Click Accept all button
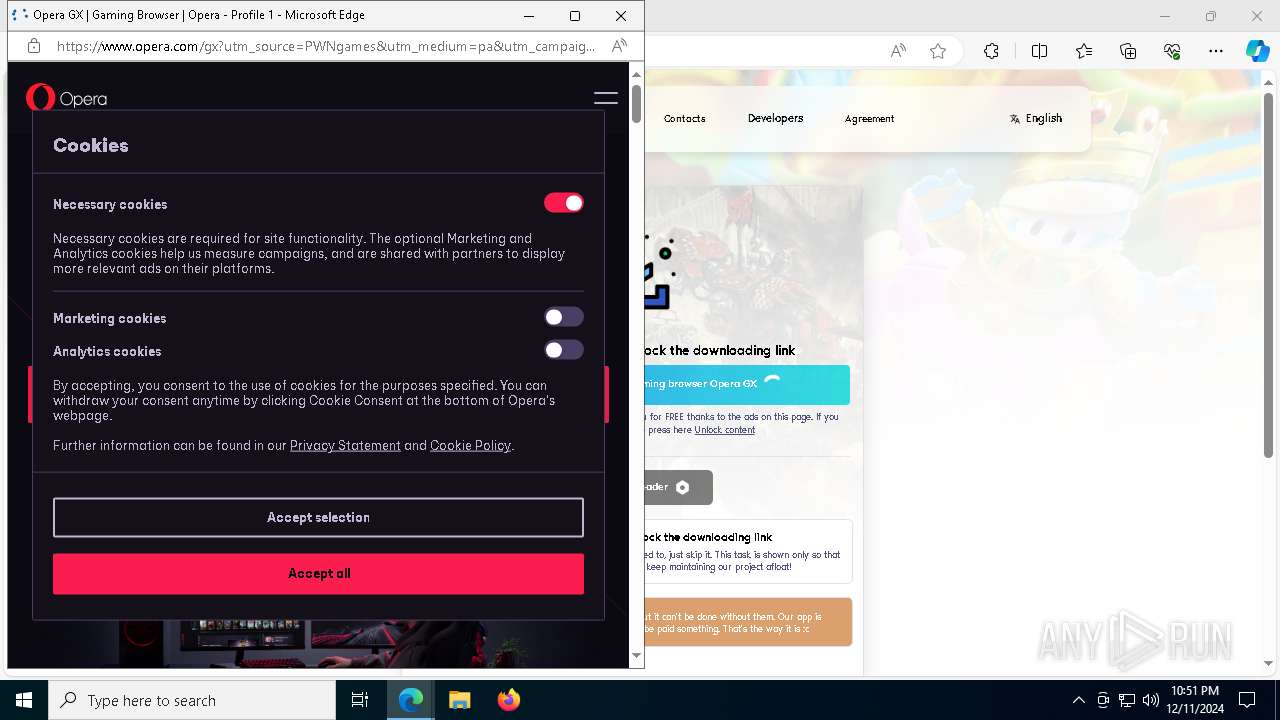This screenshot has width=1280, height=720. tap(318, 574)
